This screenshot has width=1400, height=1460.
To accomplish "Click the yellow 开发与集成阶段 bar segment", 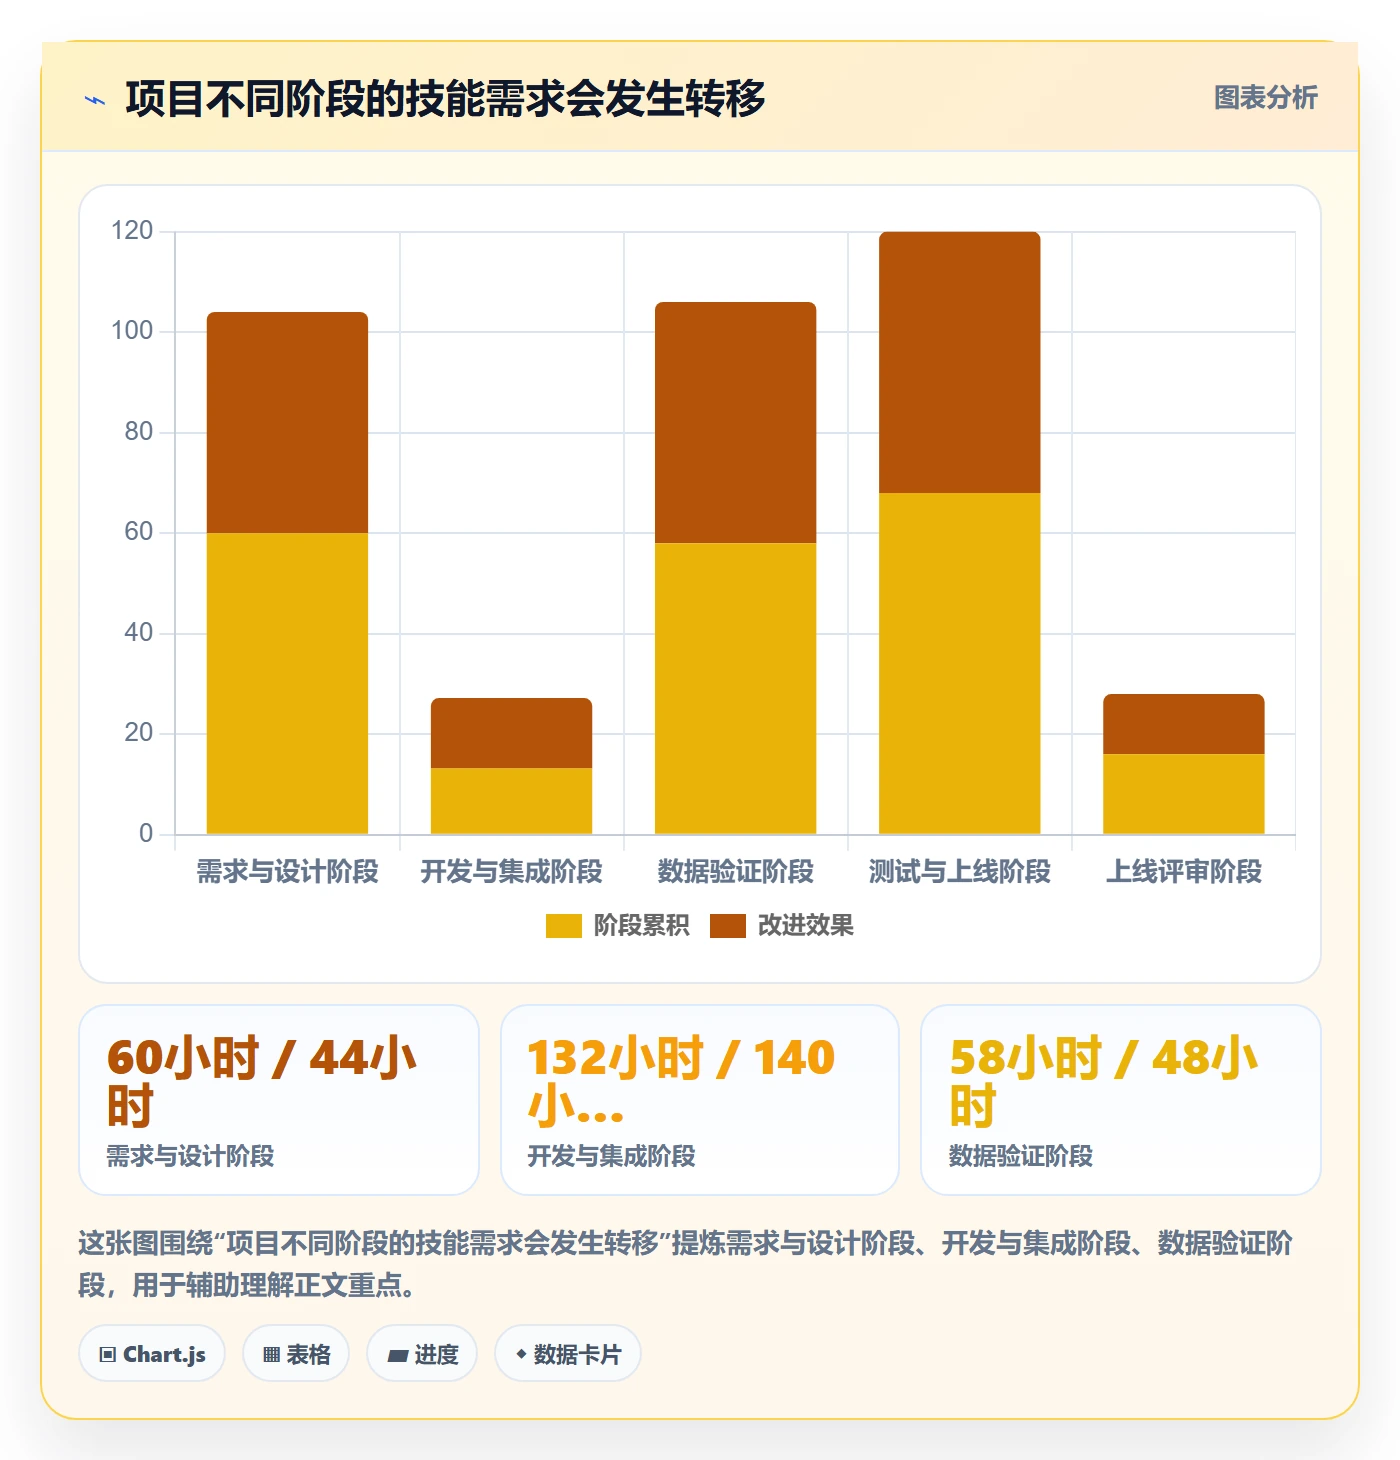I will 511,801.
